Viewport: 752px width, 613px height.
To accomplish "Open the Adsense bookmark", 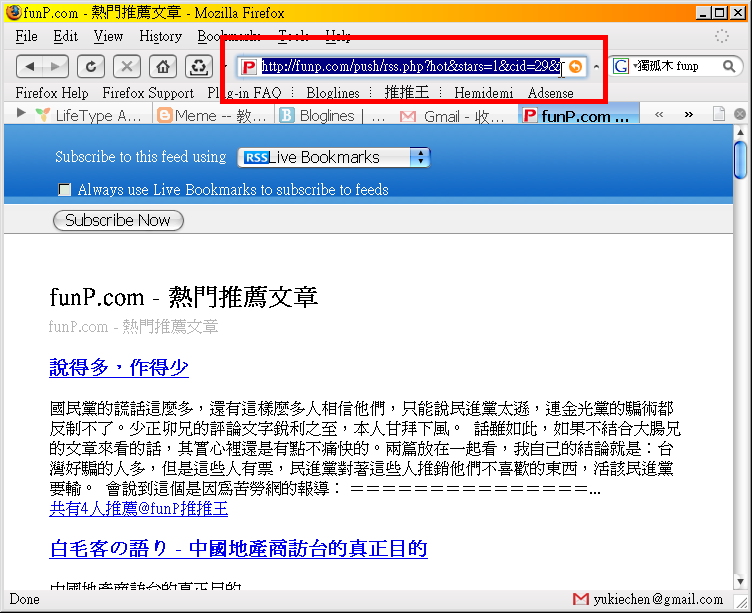I will coord(551,93).
